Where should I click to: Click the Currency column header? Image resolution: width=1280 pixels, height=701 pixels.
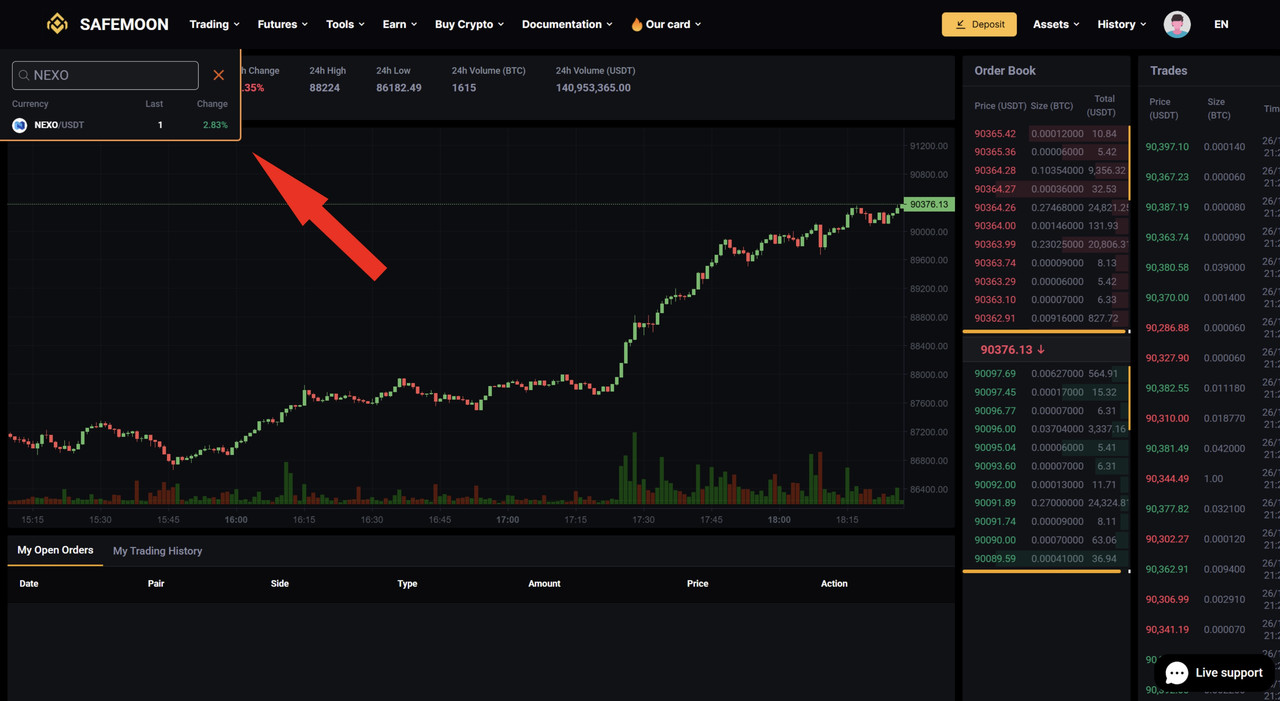(x=30, y=104)
